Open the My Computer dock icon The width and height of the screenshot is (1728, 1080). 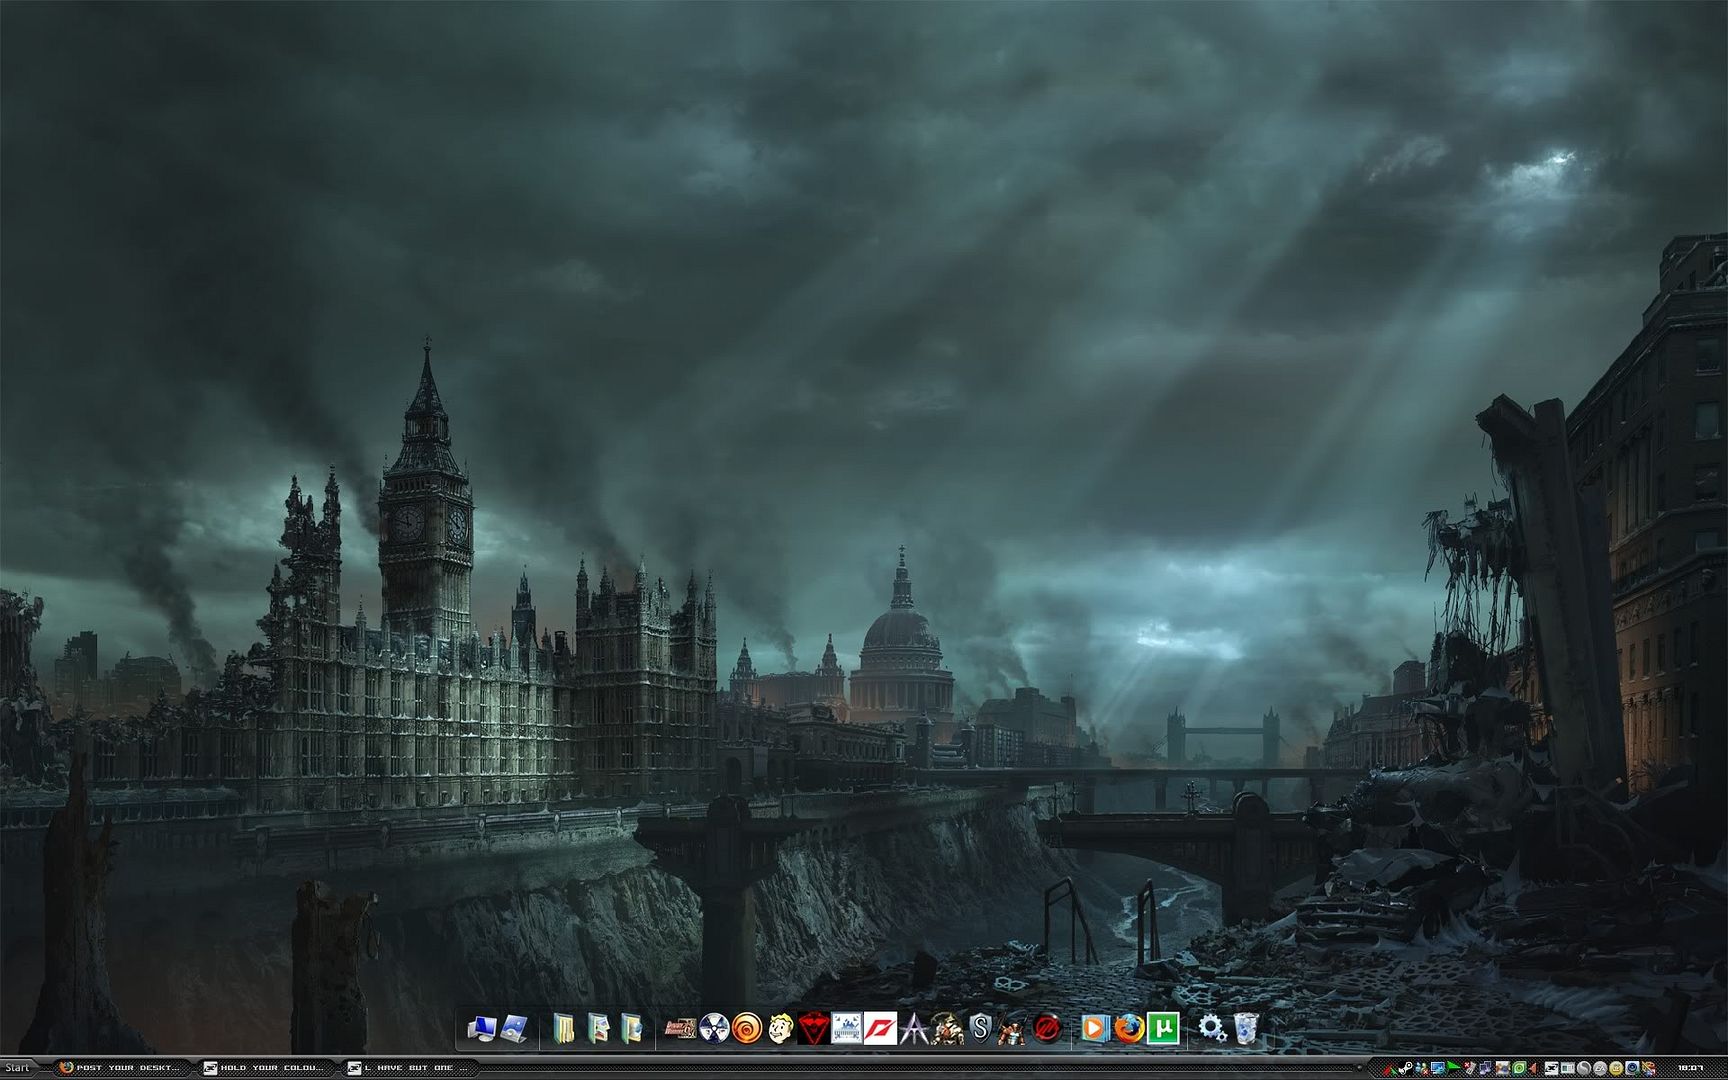(x=481, y=1028)
